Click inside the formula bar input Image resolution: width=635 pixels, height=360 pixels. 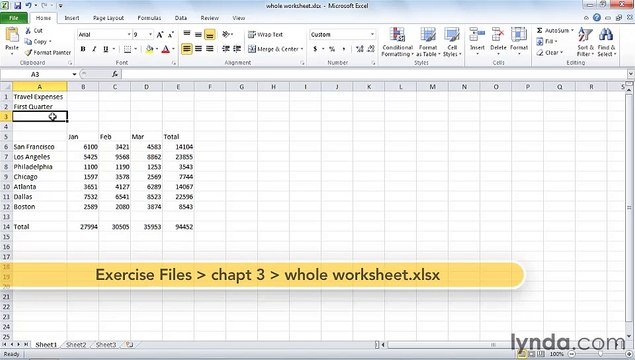[x=374, y=74]
